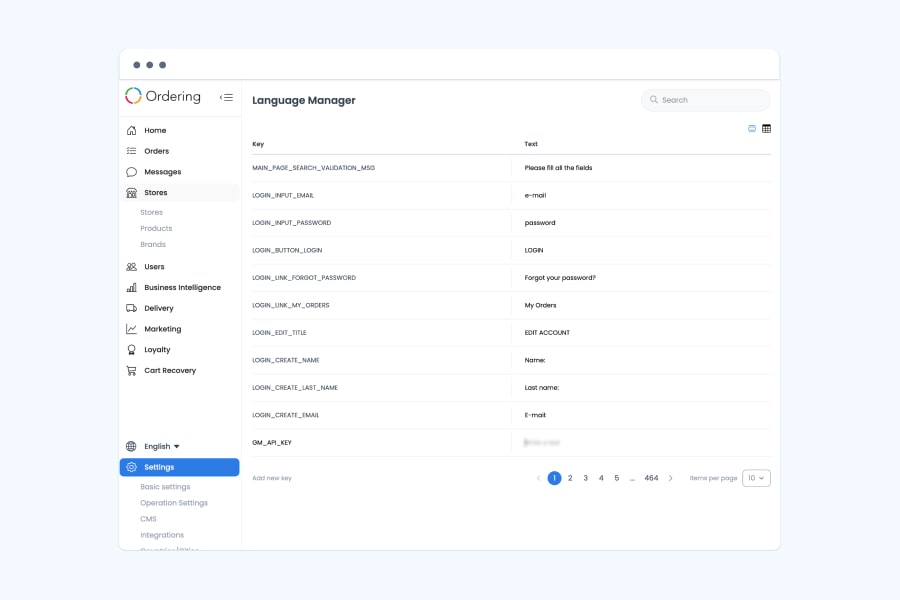Open the CMS submenu entry

pyautogui.click(x=148, y=518)
